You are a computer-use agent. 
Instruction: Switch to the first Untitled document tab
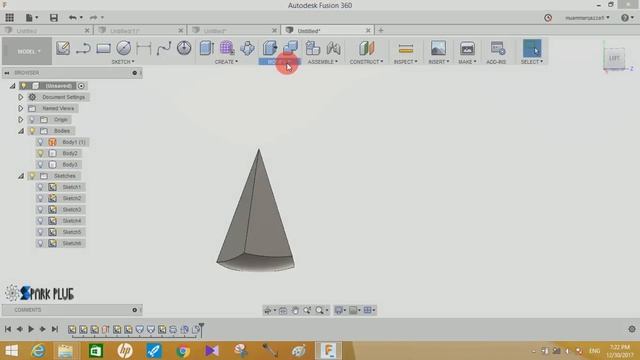(x=47, y=31)
